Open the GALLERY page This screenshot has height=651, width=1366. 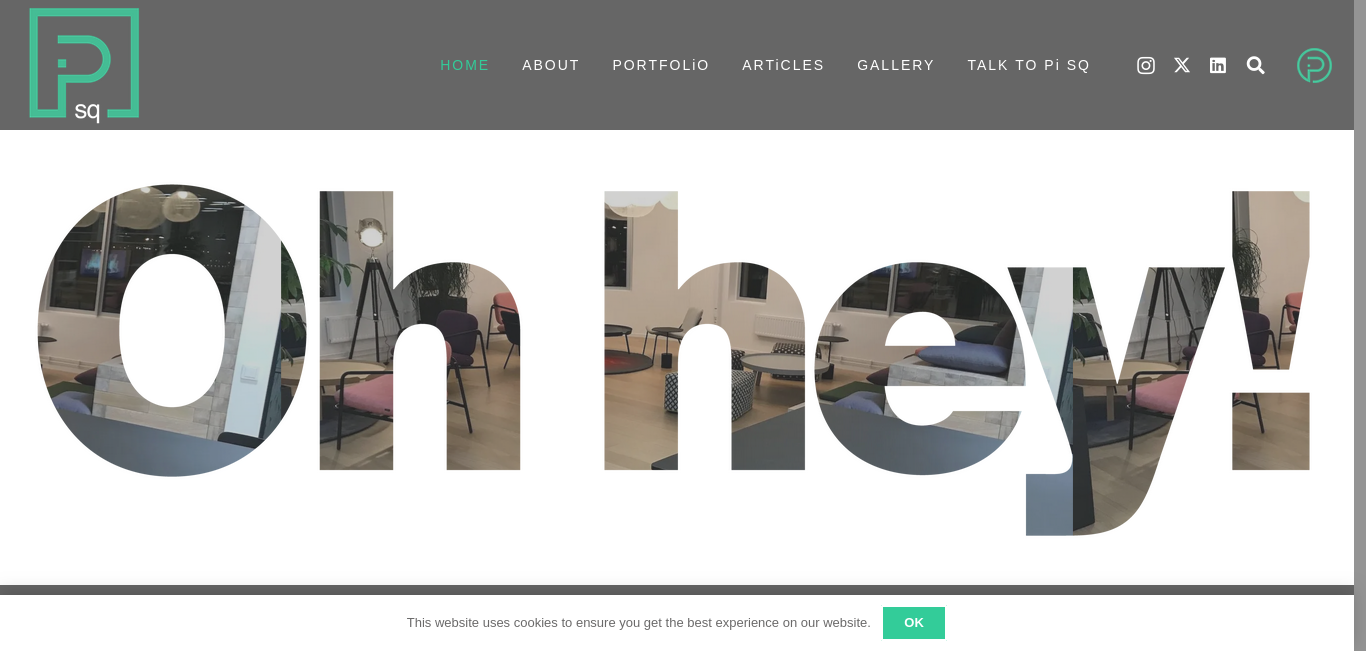point(896,65)
